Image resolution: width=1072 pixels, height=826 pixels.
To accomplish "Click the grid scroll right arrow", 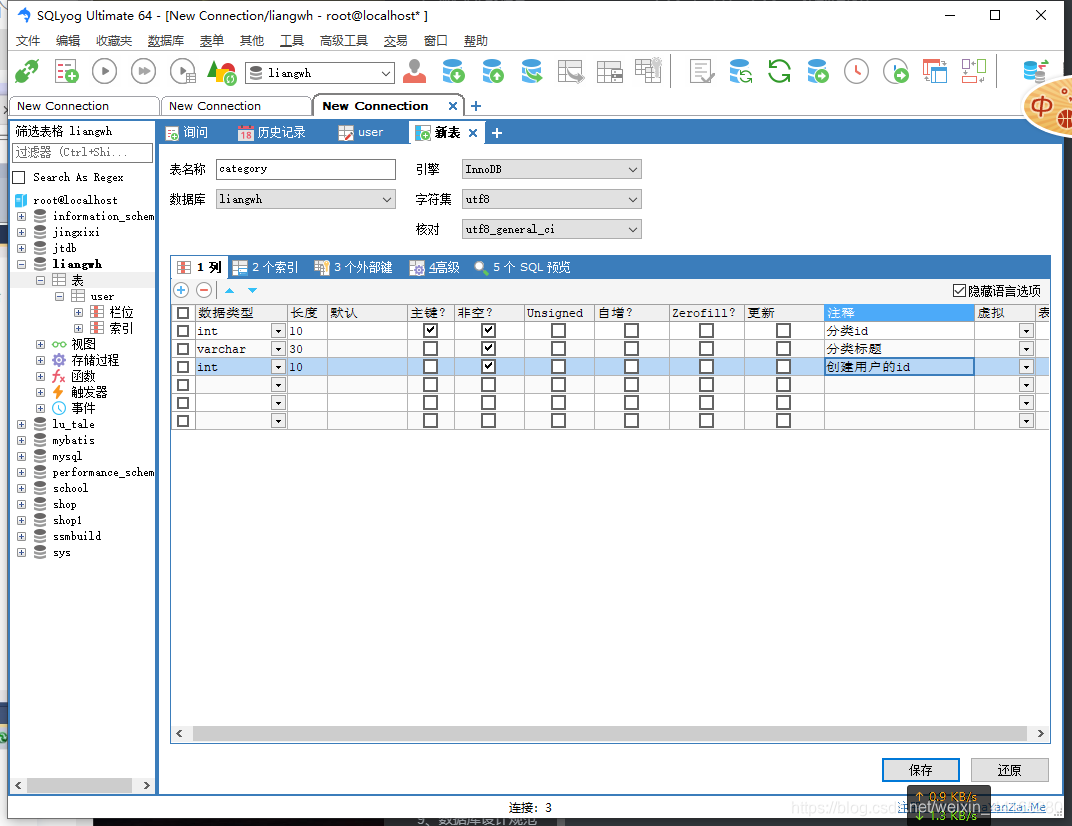I will click(x=1040, y=734).
